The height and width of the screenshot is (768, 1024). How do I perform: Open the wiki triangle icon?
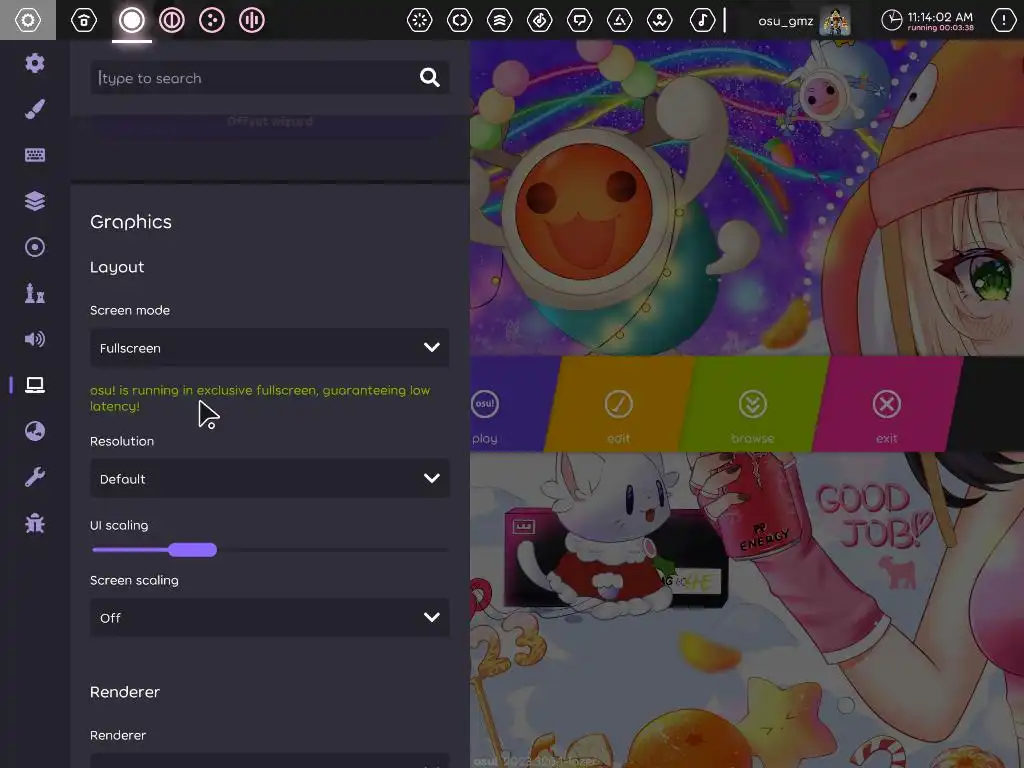[x=619, y=20]
